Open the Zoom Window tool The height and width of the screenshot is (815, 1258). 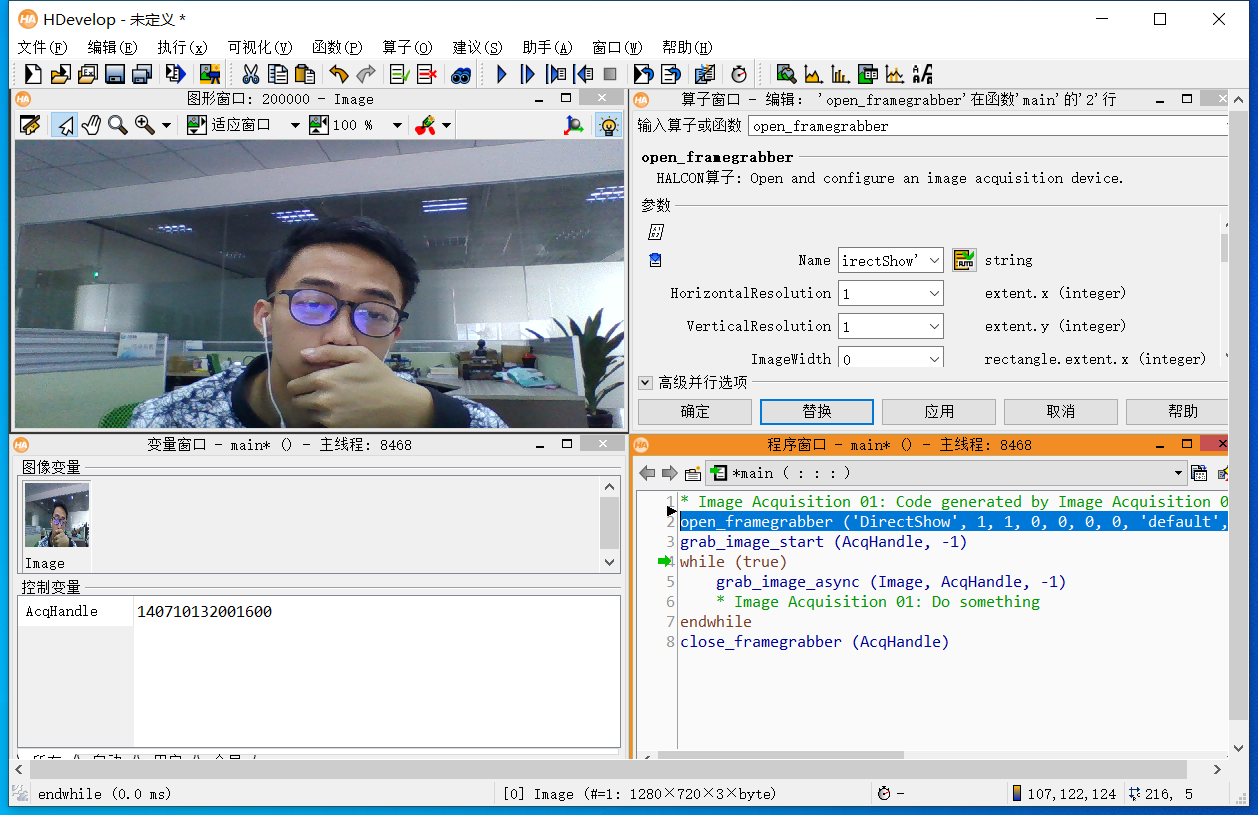(x=786, y=73)
